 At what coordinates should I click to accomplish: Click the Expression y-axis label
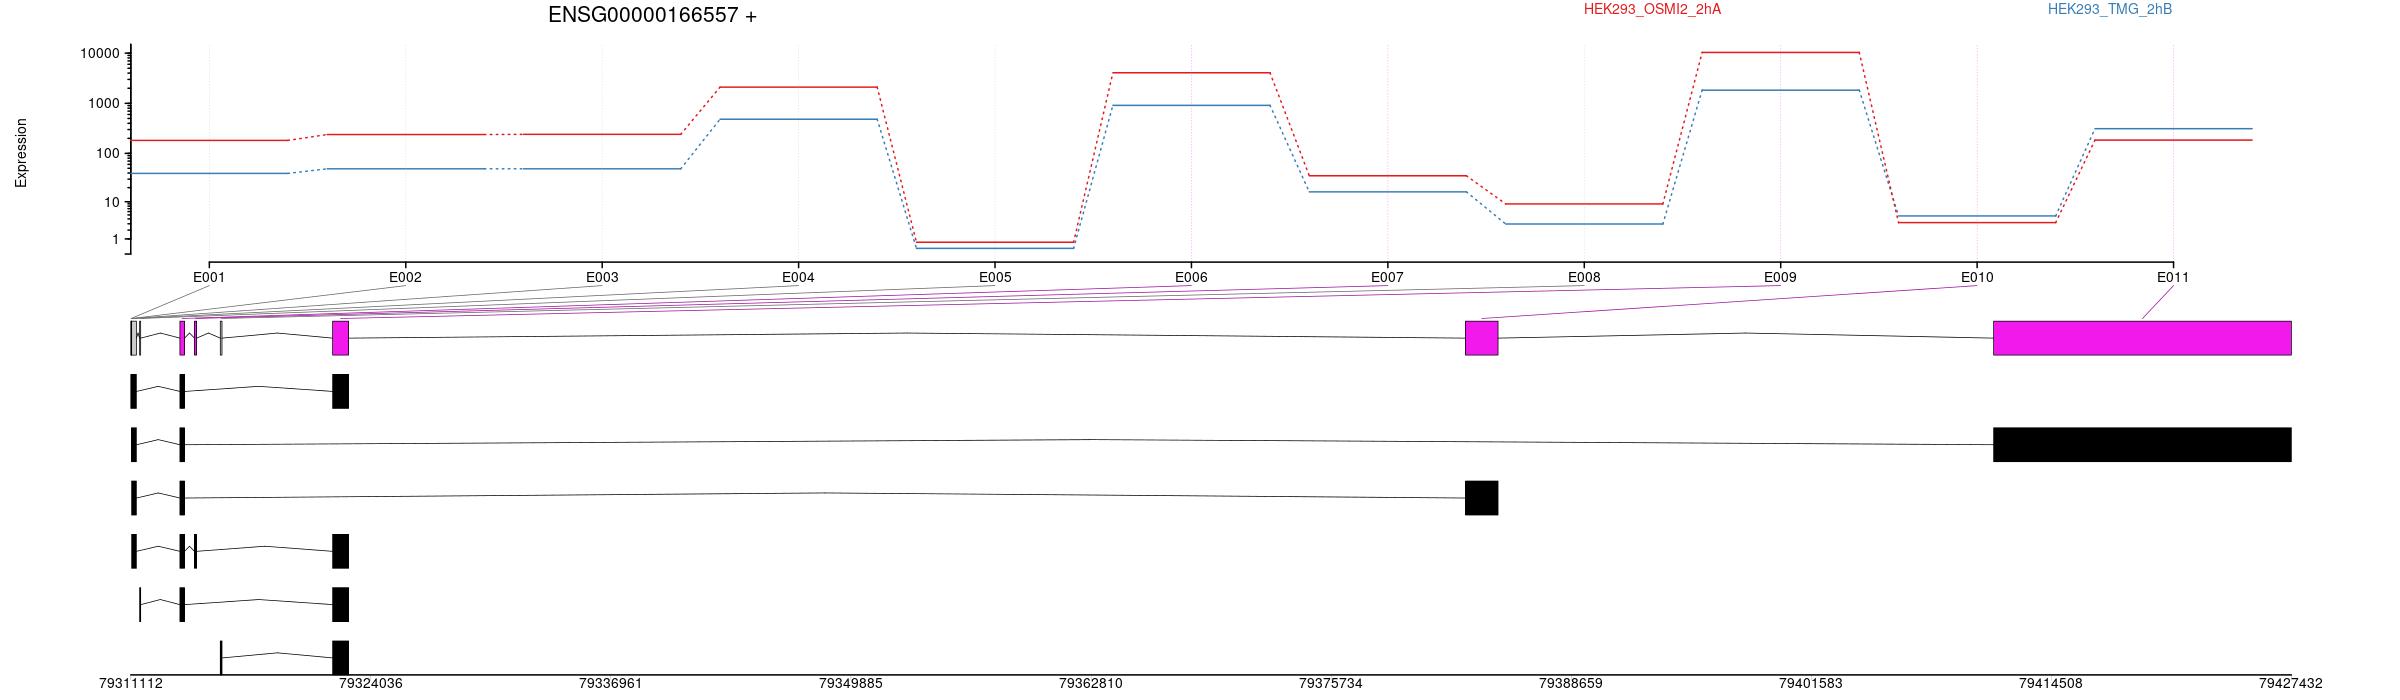click(x=21, y=153)
